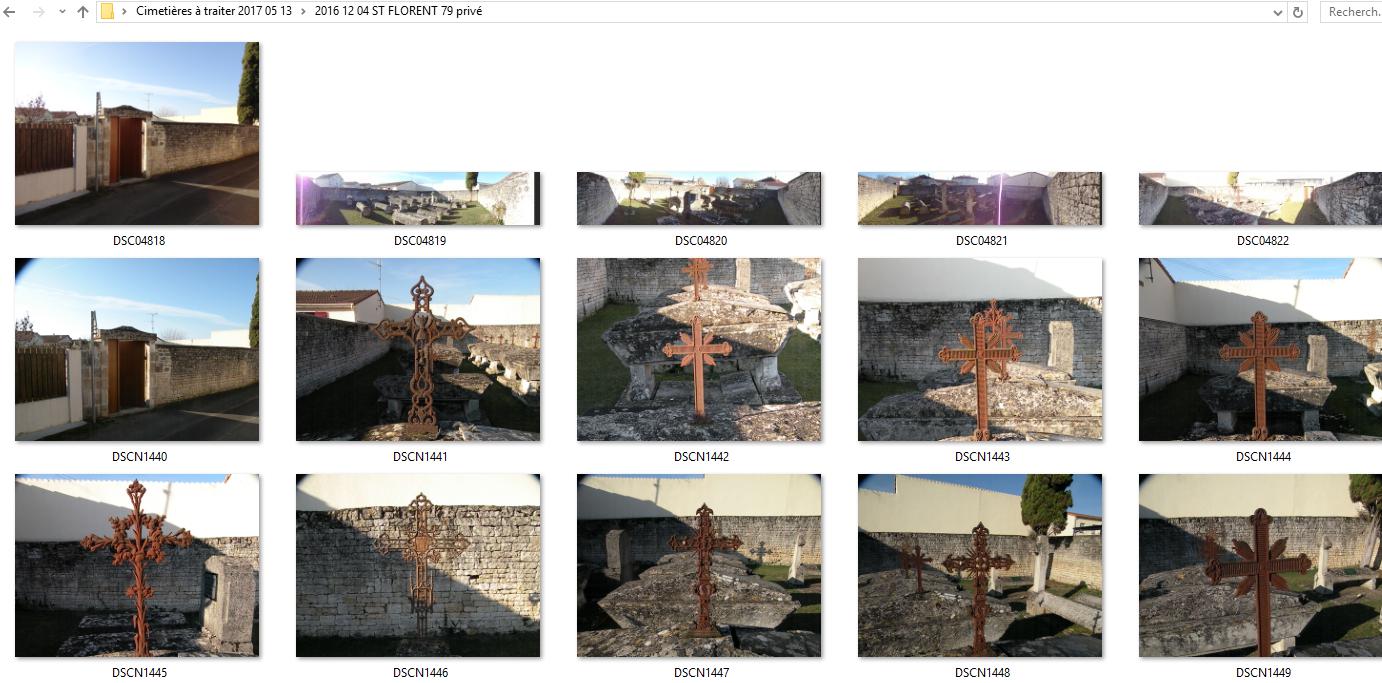Click the file name "DSCN1444"
This screenshot has width=1382, height=683.
1263,457
